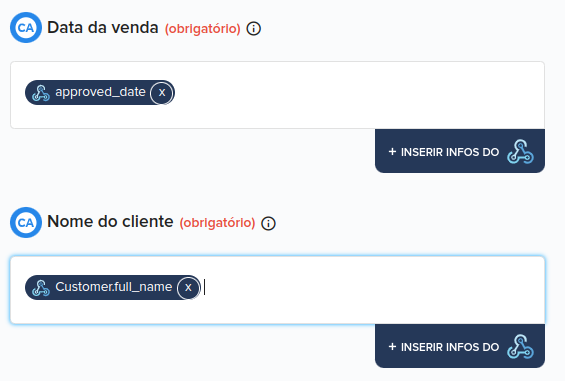
Task: Click the Data da venda heading label
Action: pos(103,27)
